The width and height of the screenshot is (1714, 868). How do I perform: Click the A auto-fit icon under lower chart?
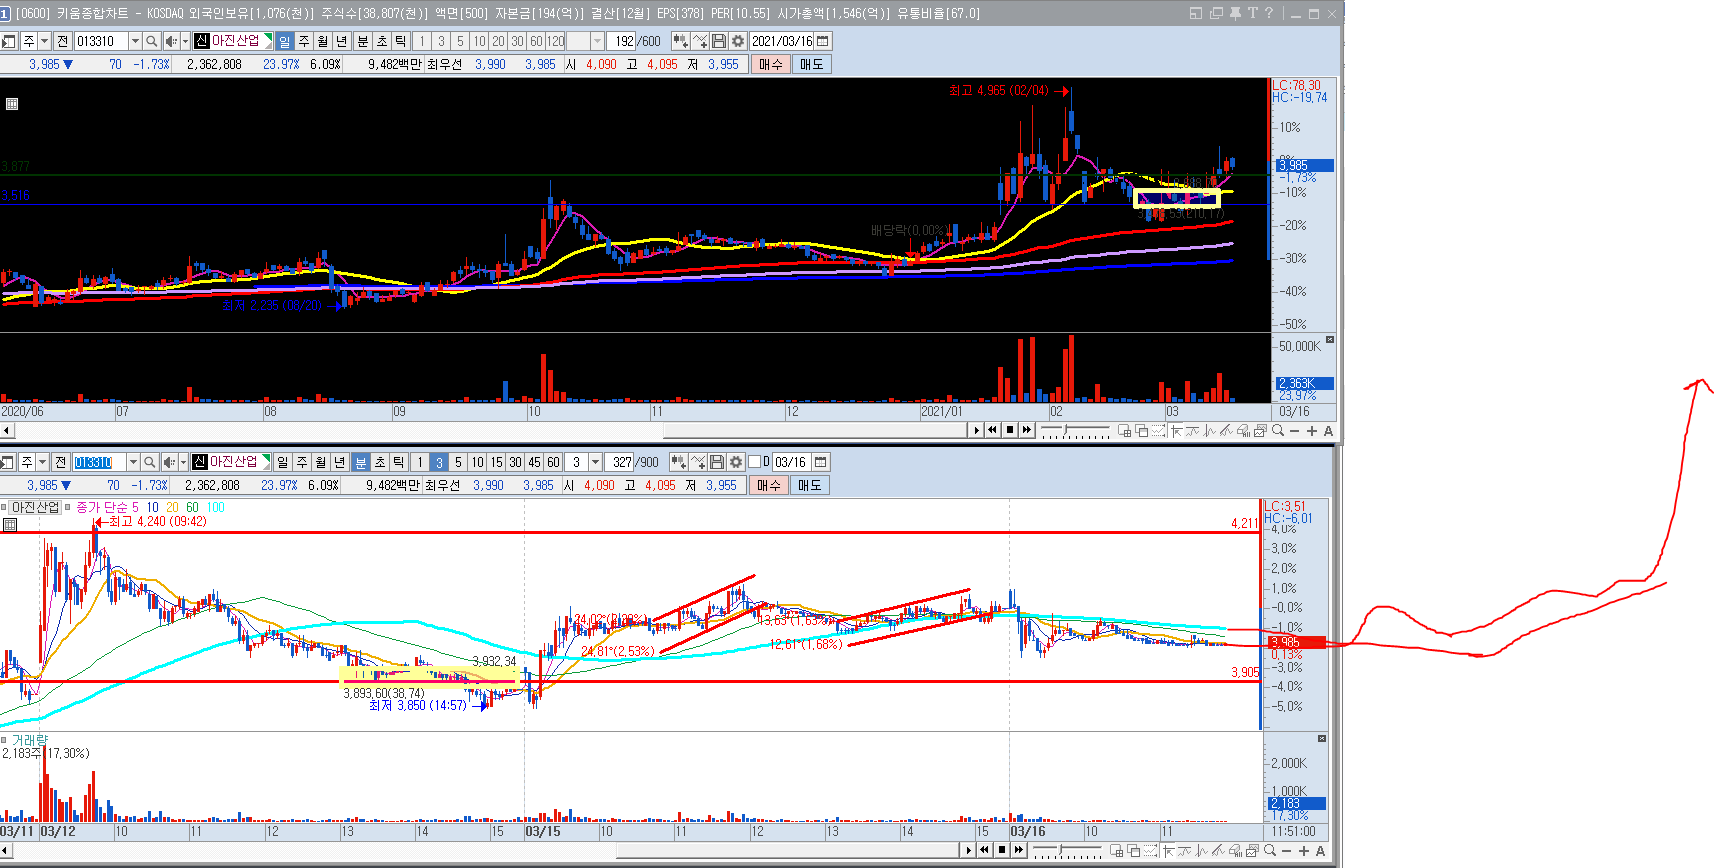1320,851
